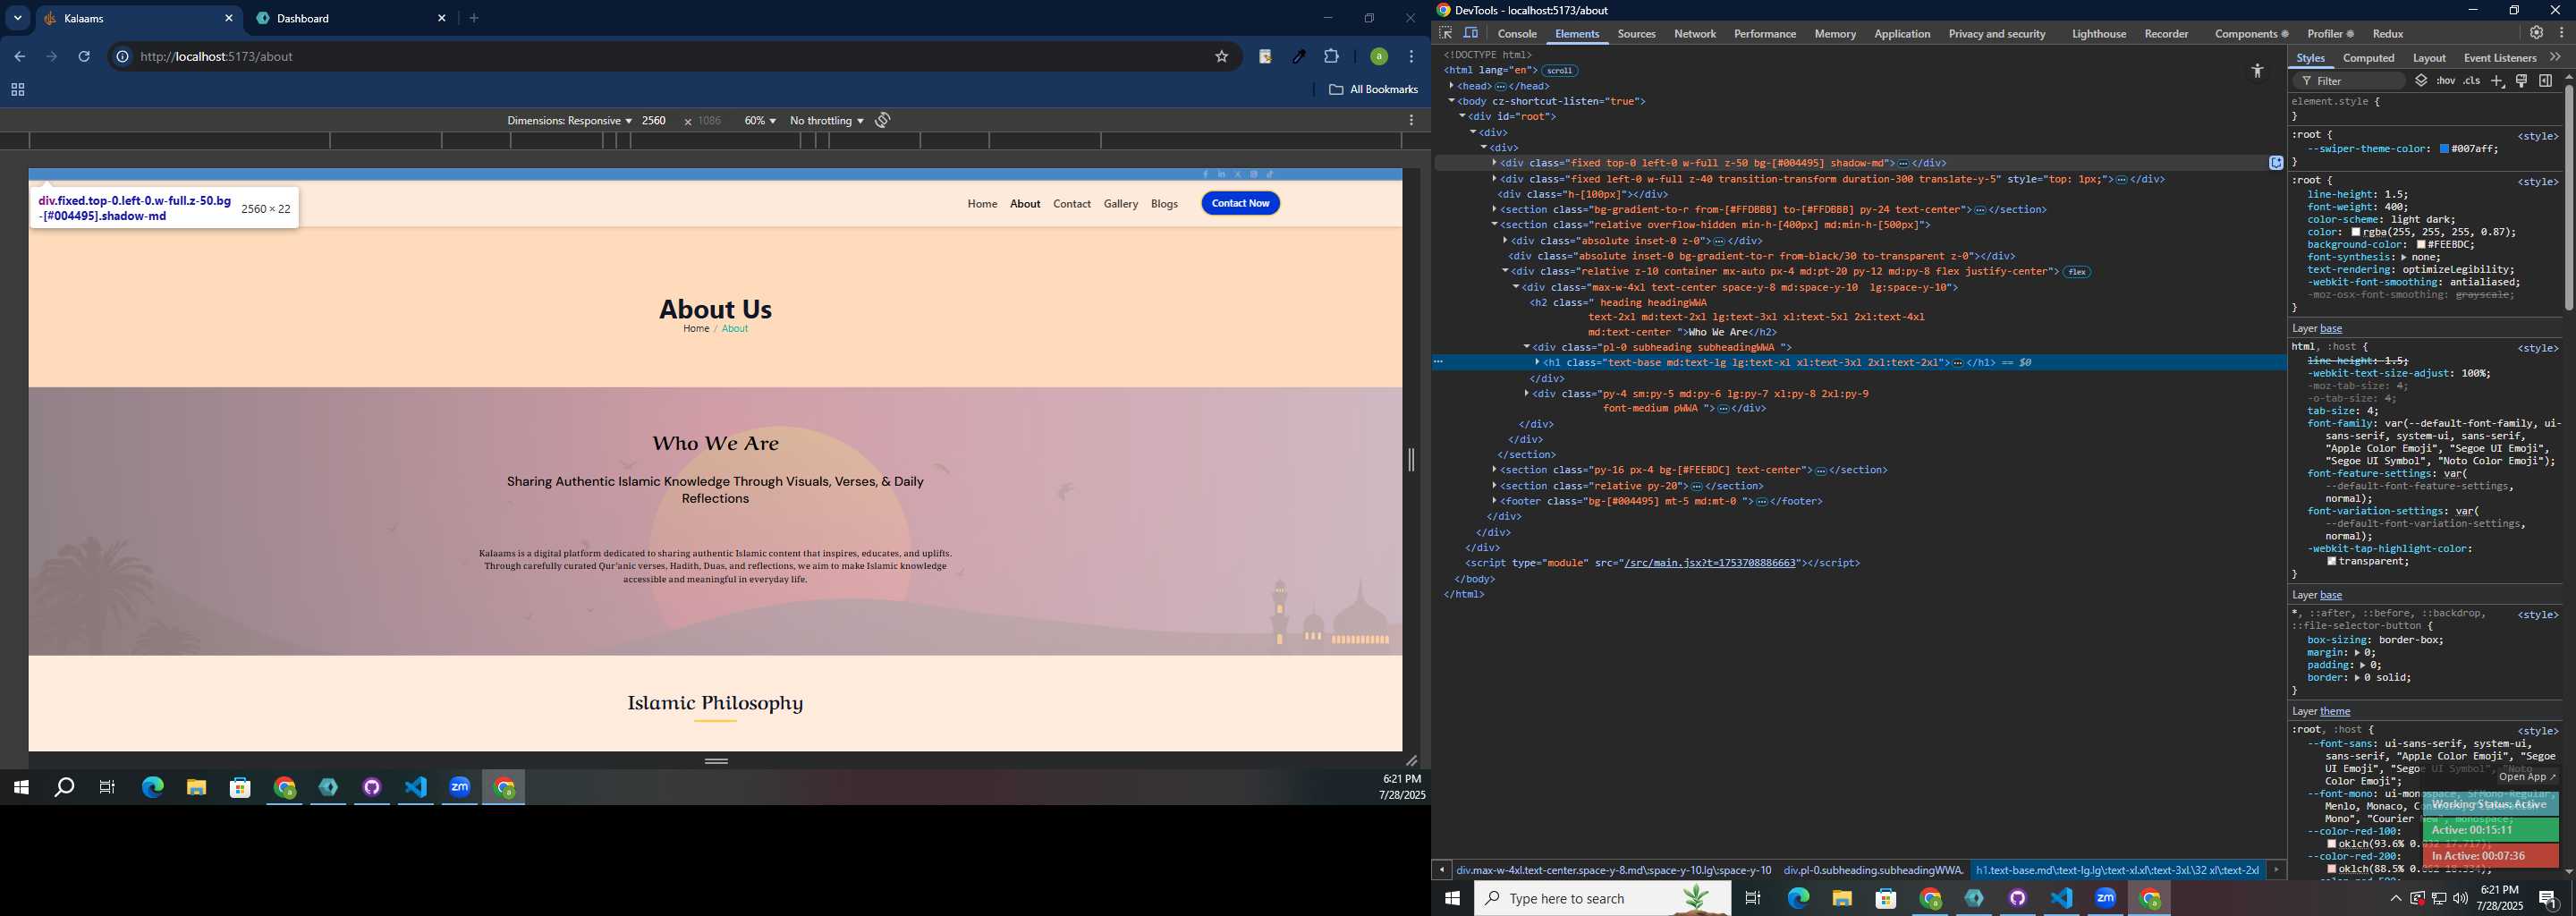Add a new style rule with plus icon
This screenshot has height=916, width=2576.
coord(2497,81)
